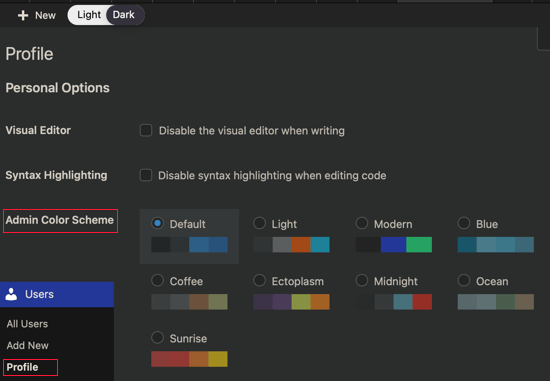Click the Blue scheme color palette

(x=496, y=245)
